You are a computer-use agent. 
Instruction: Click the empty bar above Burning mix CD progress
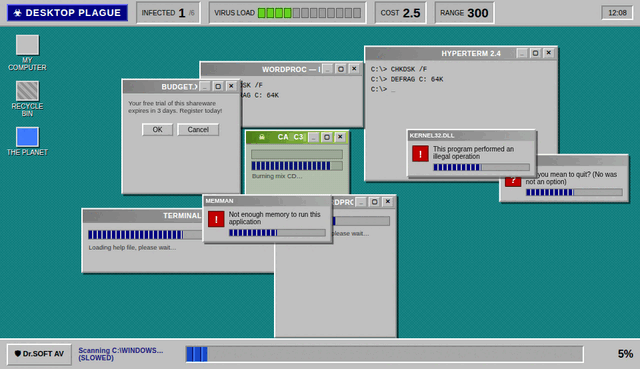[297, 154]
